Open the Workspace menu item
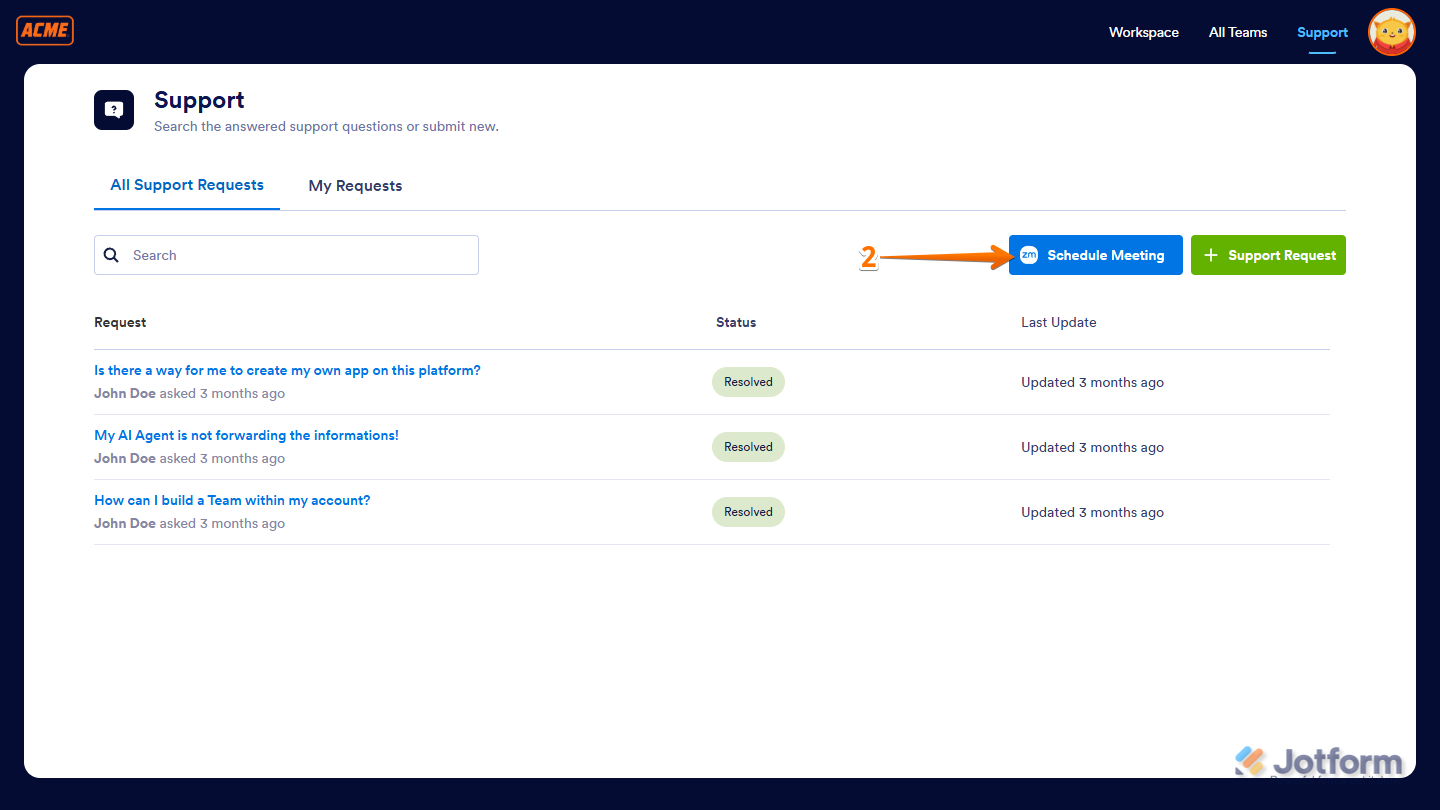The width and height of the screenshot is (1440, 810). [x=1143, y=32]
